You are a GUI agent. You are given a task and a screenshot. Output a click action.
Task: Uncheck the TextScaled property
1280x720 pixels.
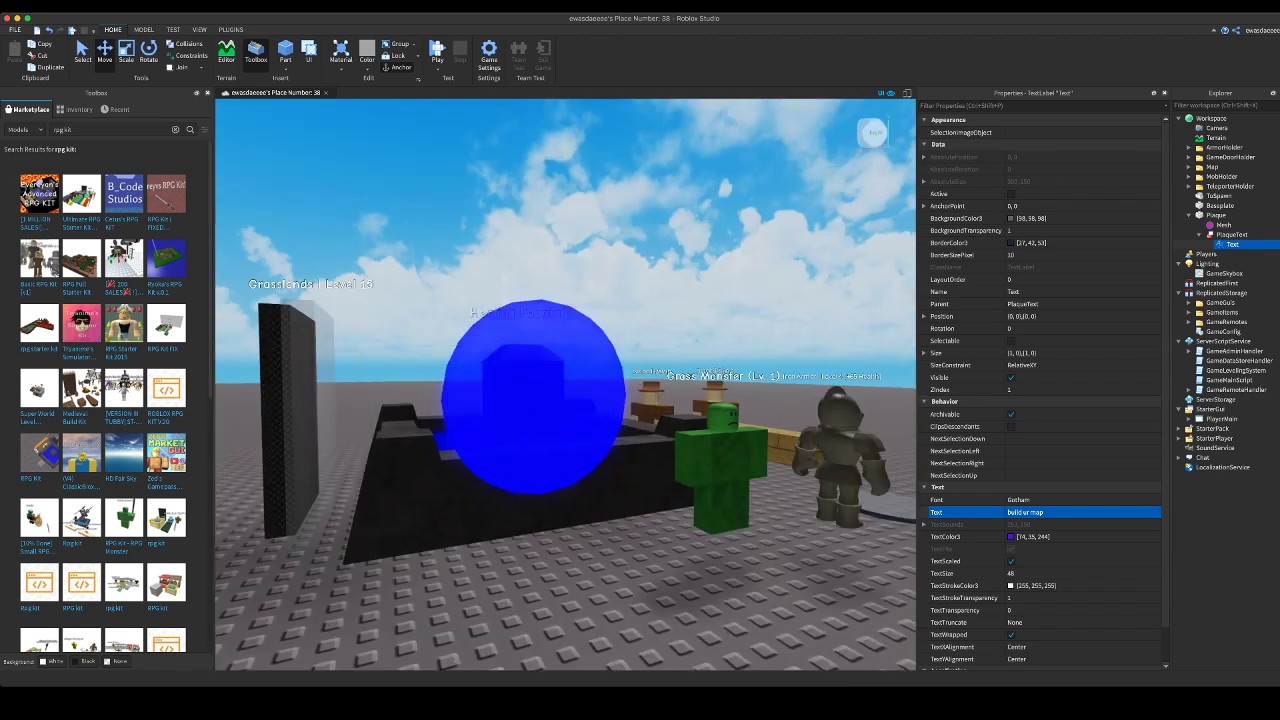tap(1011, 561)
